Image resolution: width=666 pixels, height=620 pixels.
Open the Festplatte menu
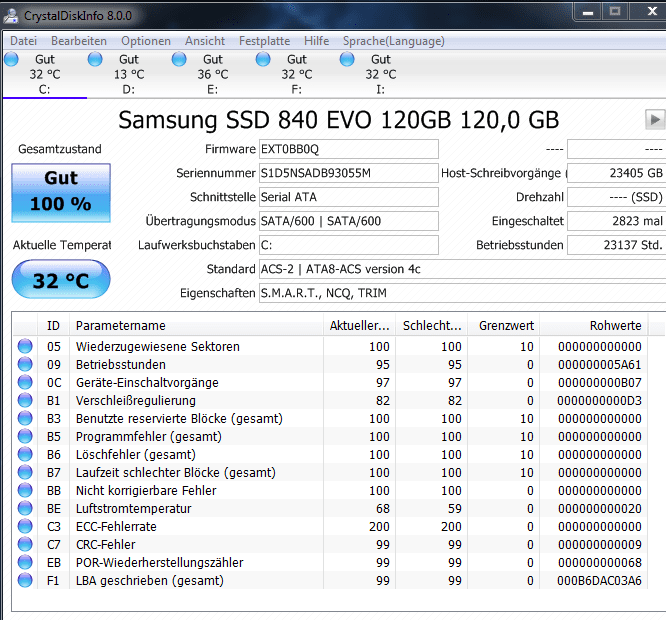coord(264,41)
